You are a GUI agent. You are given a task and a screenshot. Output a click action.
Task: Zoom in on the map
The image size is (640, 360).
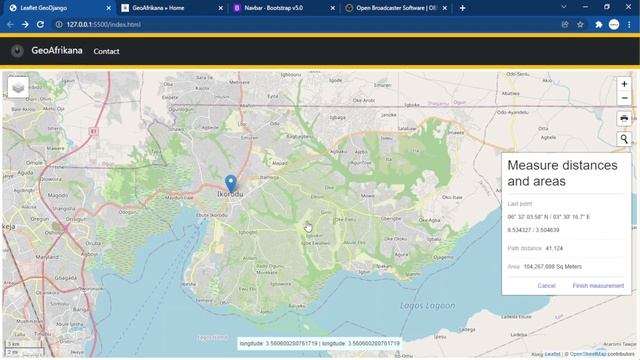pyautogui.click(x=624, y=84)
